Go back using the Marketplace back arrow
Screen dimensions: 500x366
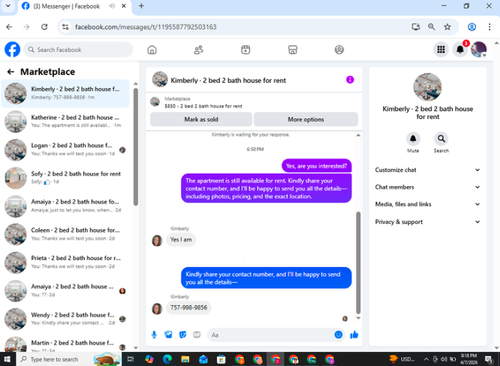point(11,72)
